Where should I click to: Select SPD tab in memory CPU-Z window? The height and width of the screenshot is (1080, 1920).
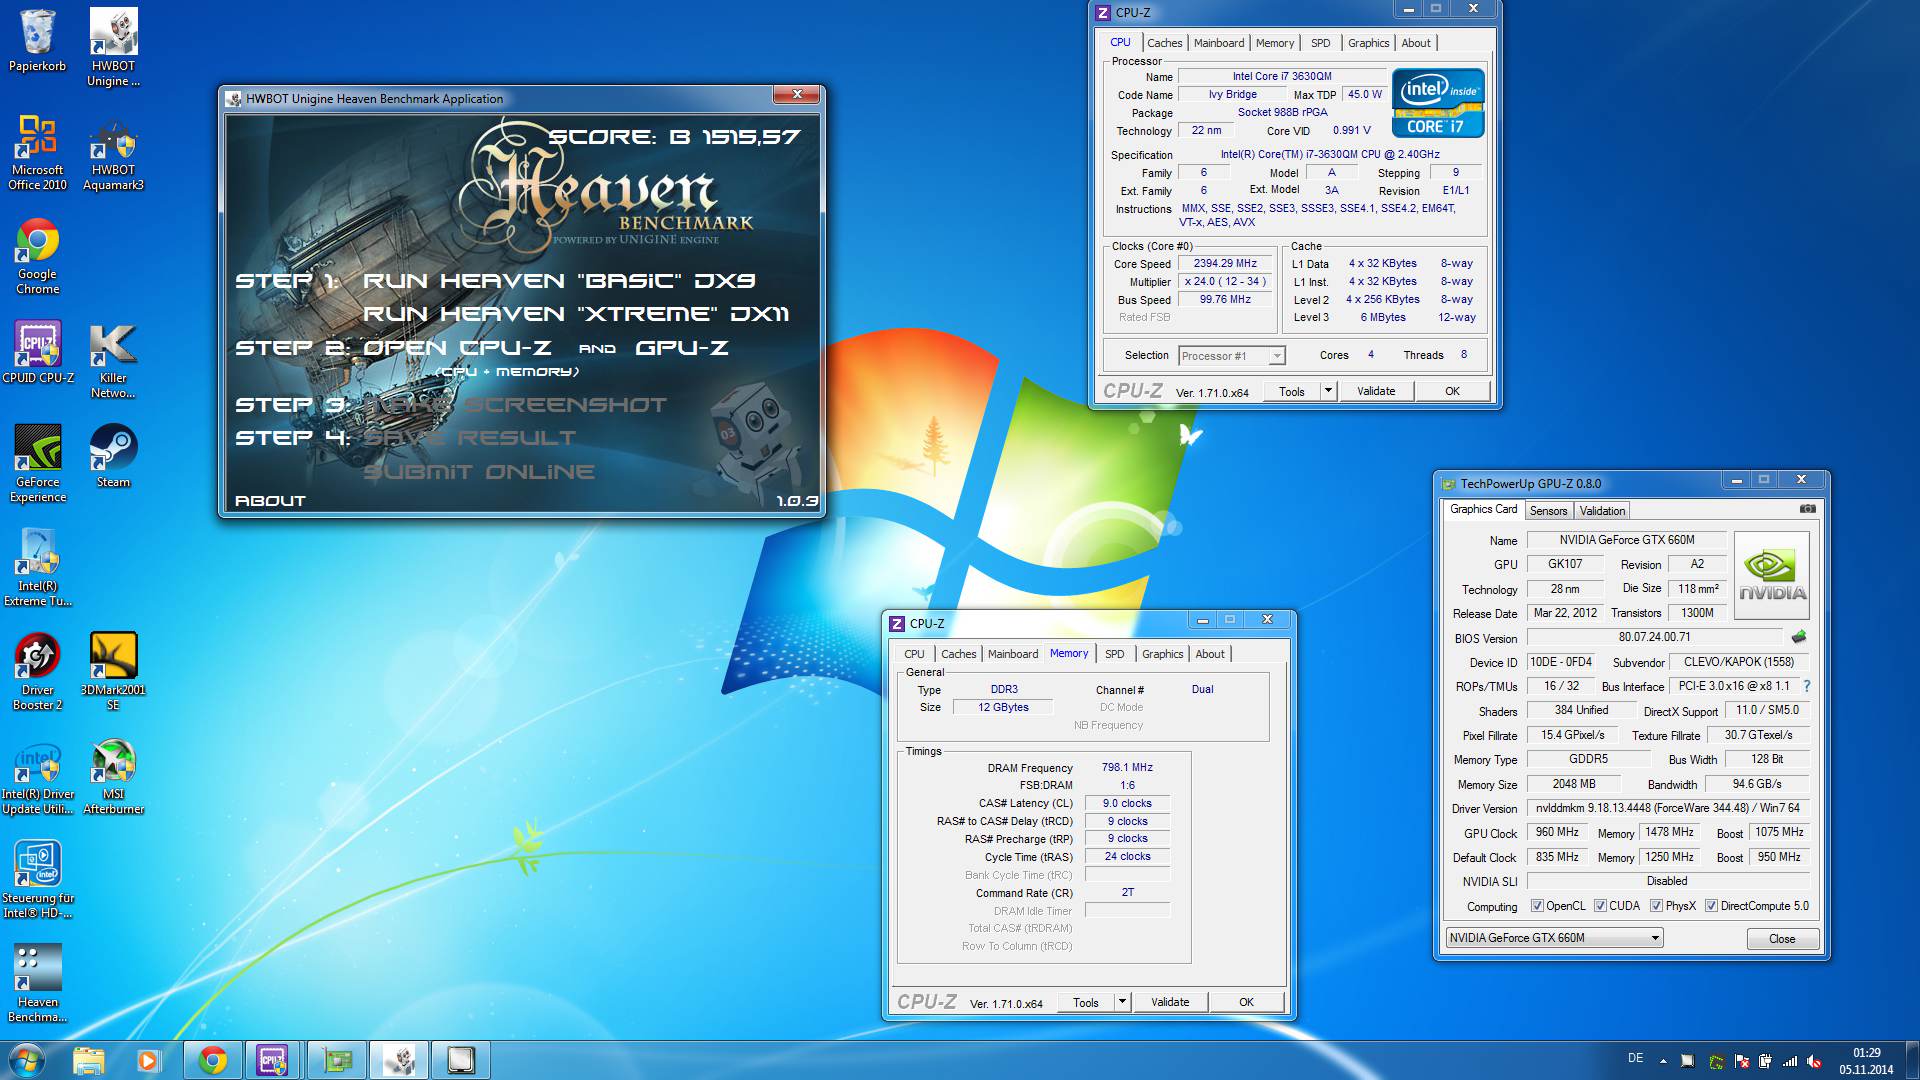click(1114, 654)
